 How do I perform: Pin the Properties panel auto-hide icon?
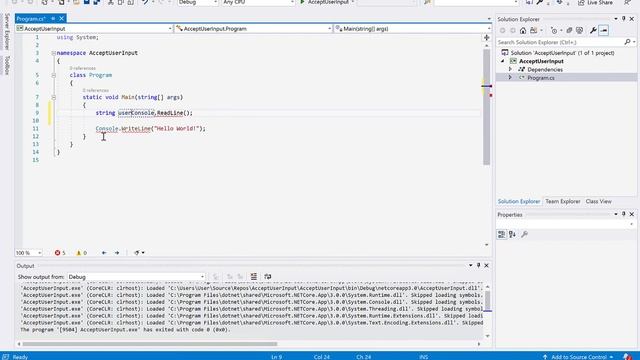pos(623,214)
